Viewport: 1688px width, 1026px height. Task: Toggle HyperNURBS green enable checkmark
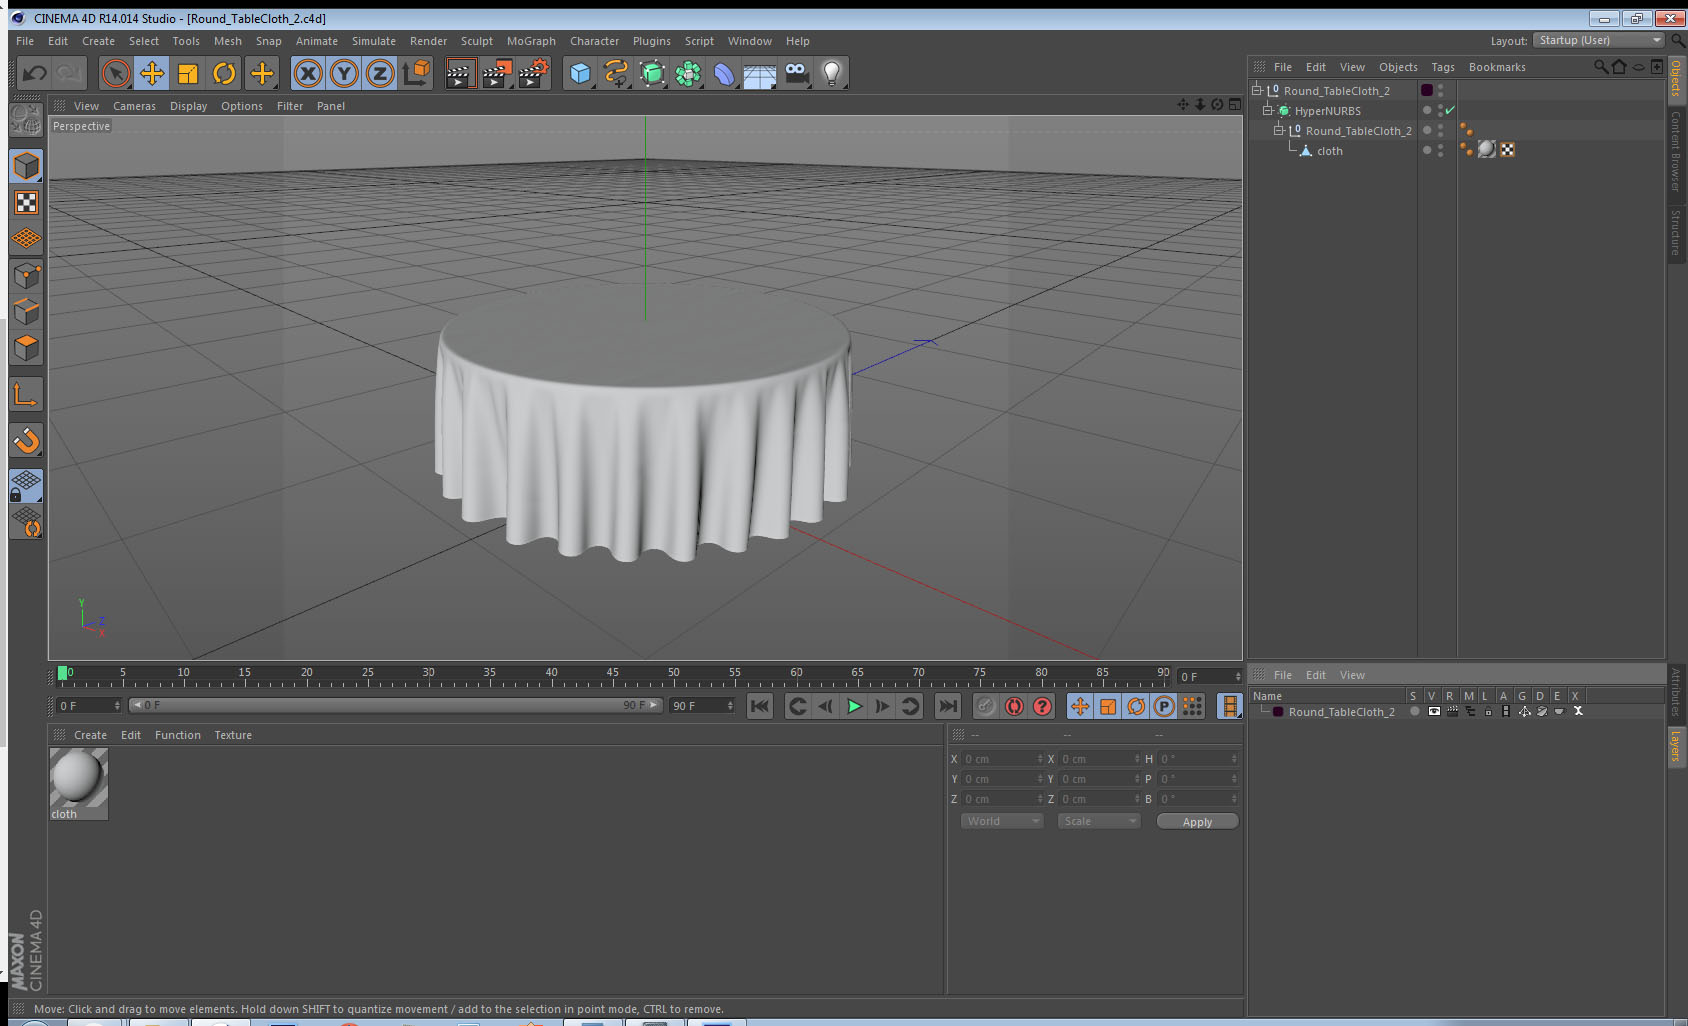point(1450,110)
